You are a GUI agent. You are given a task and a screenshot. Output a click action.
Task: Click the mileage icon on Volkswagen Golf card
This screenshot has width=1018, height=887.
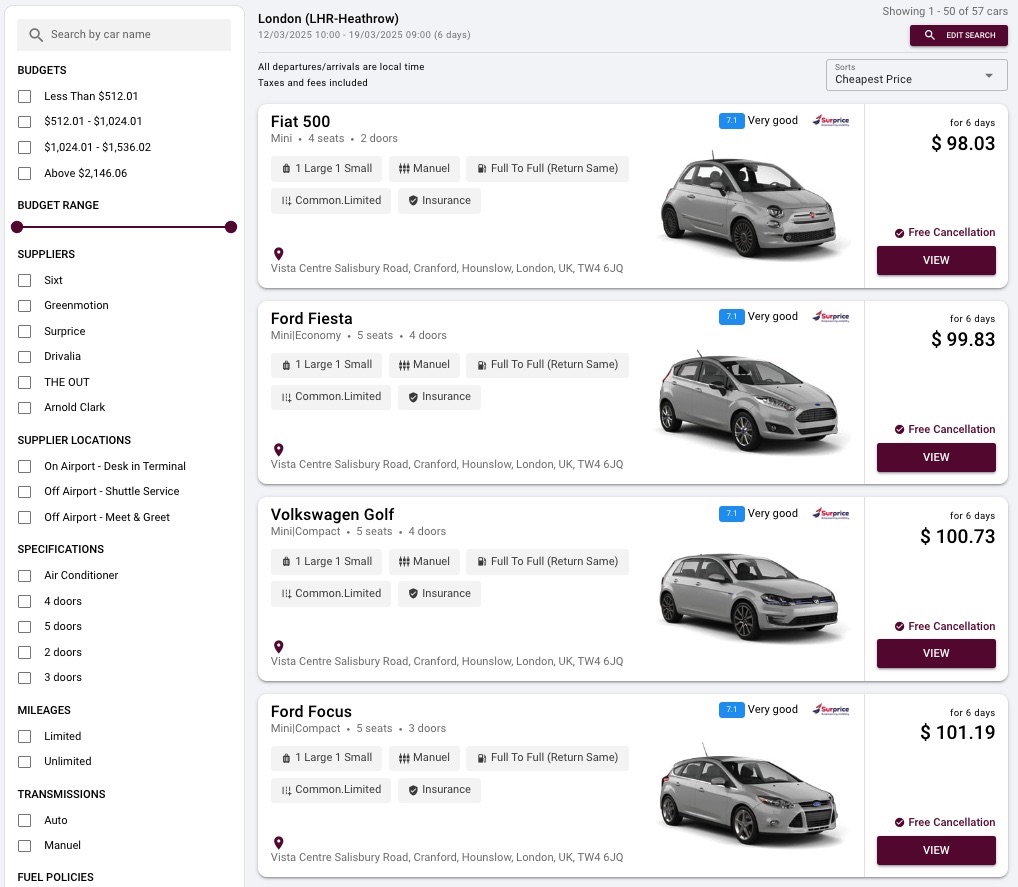click(286, 593)
